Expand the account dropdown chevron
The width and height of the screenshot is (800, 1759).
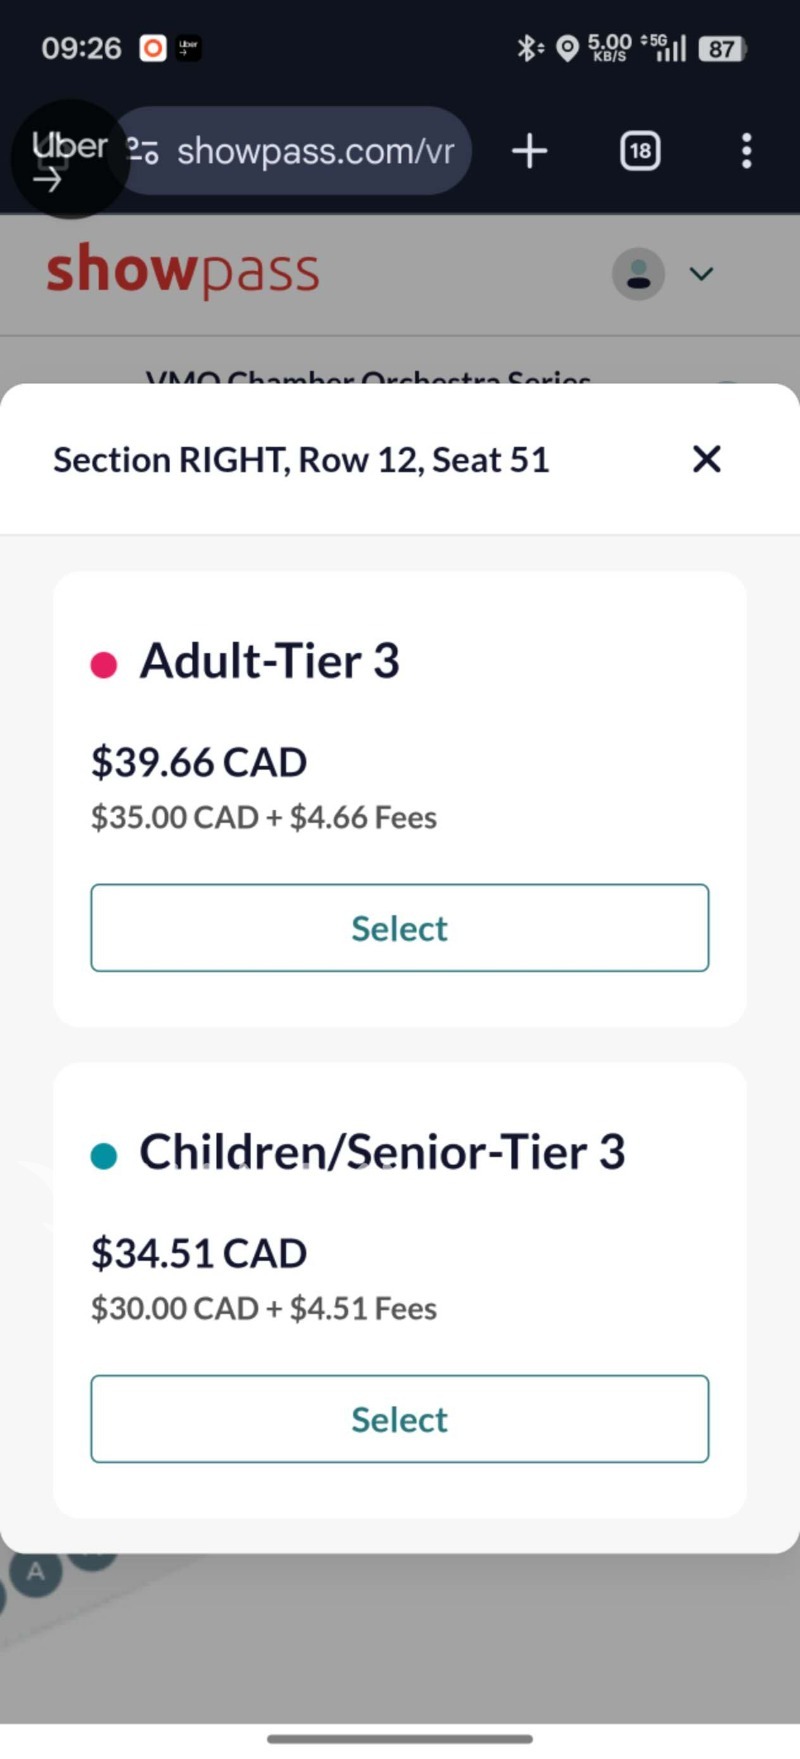(702, 273)
